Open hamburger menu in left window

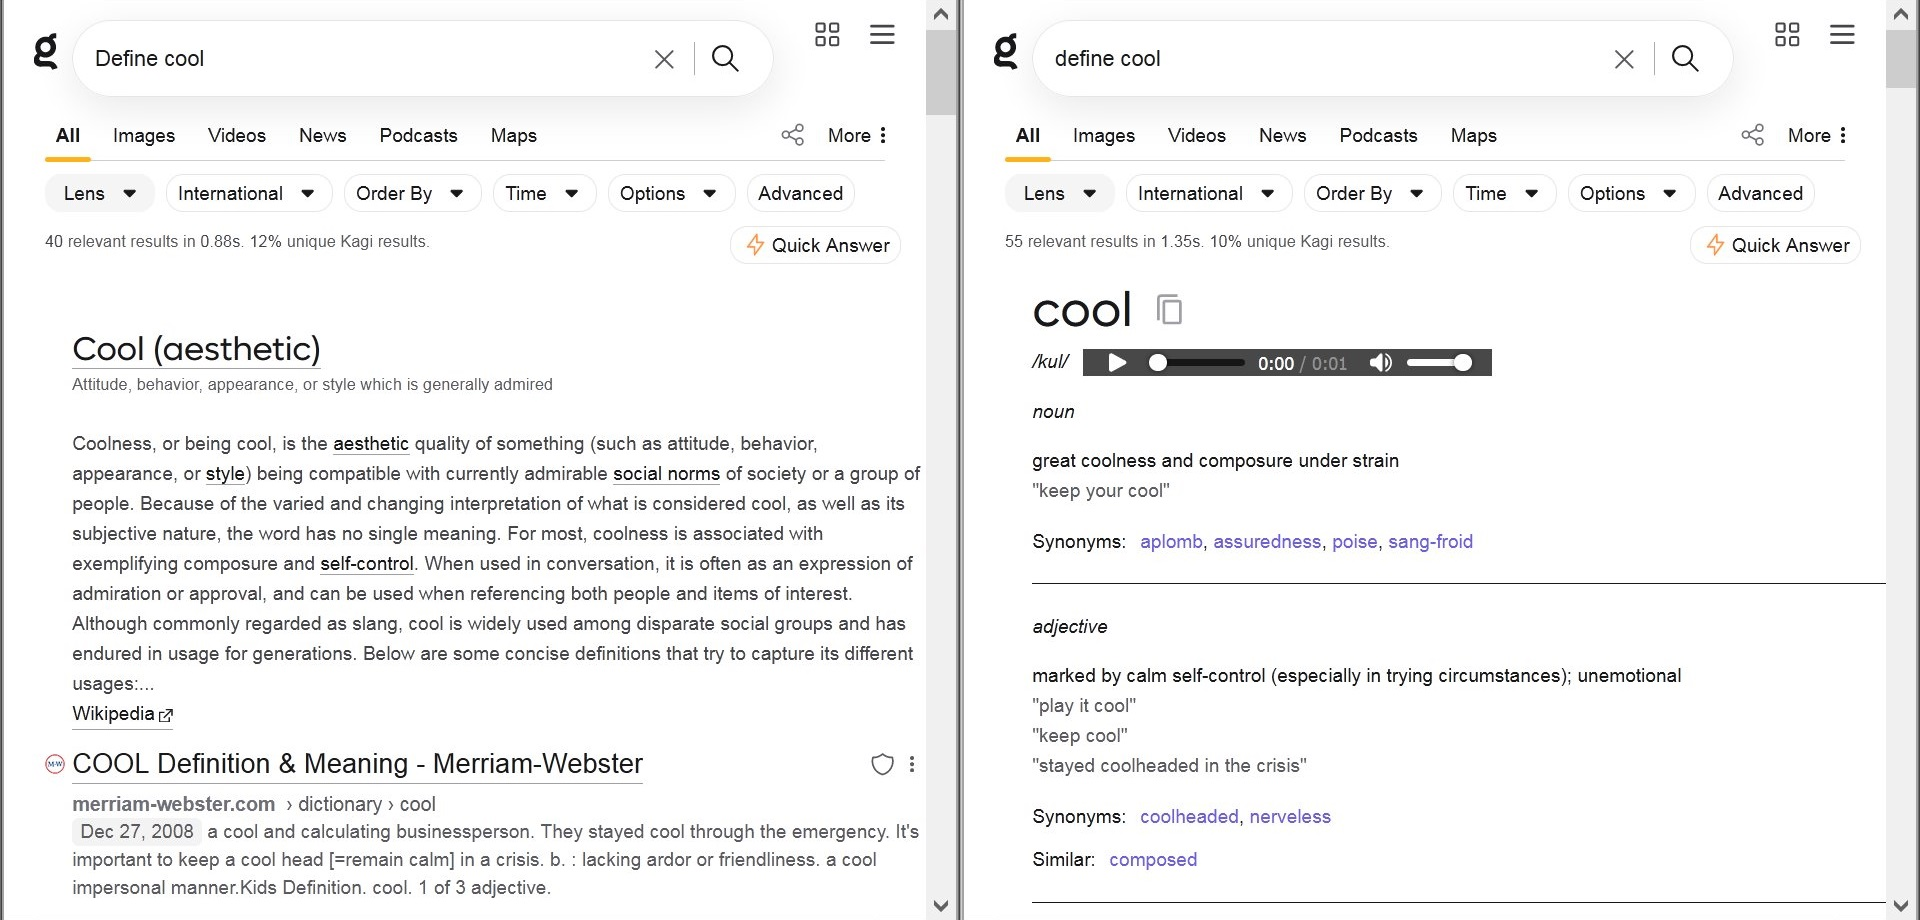[882, 35]
